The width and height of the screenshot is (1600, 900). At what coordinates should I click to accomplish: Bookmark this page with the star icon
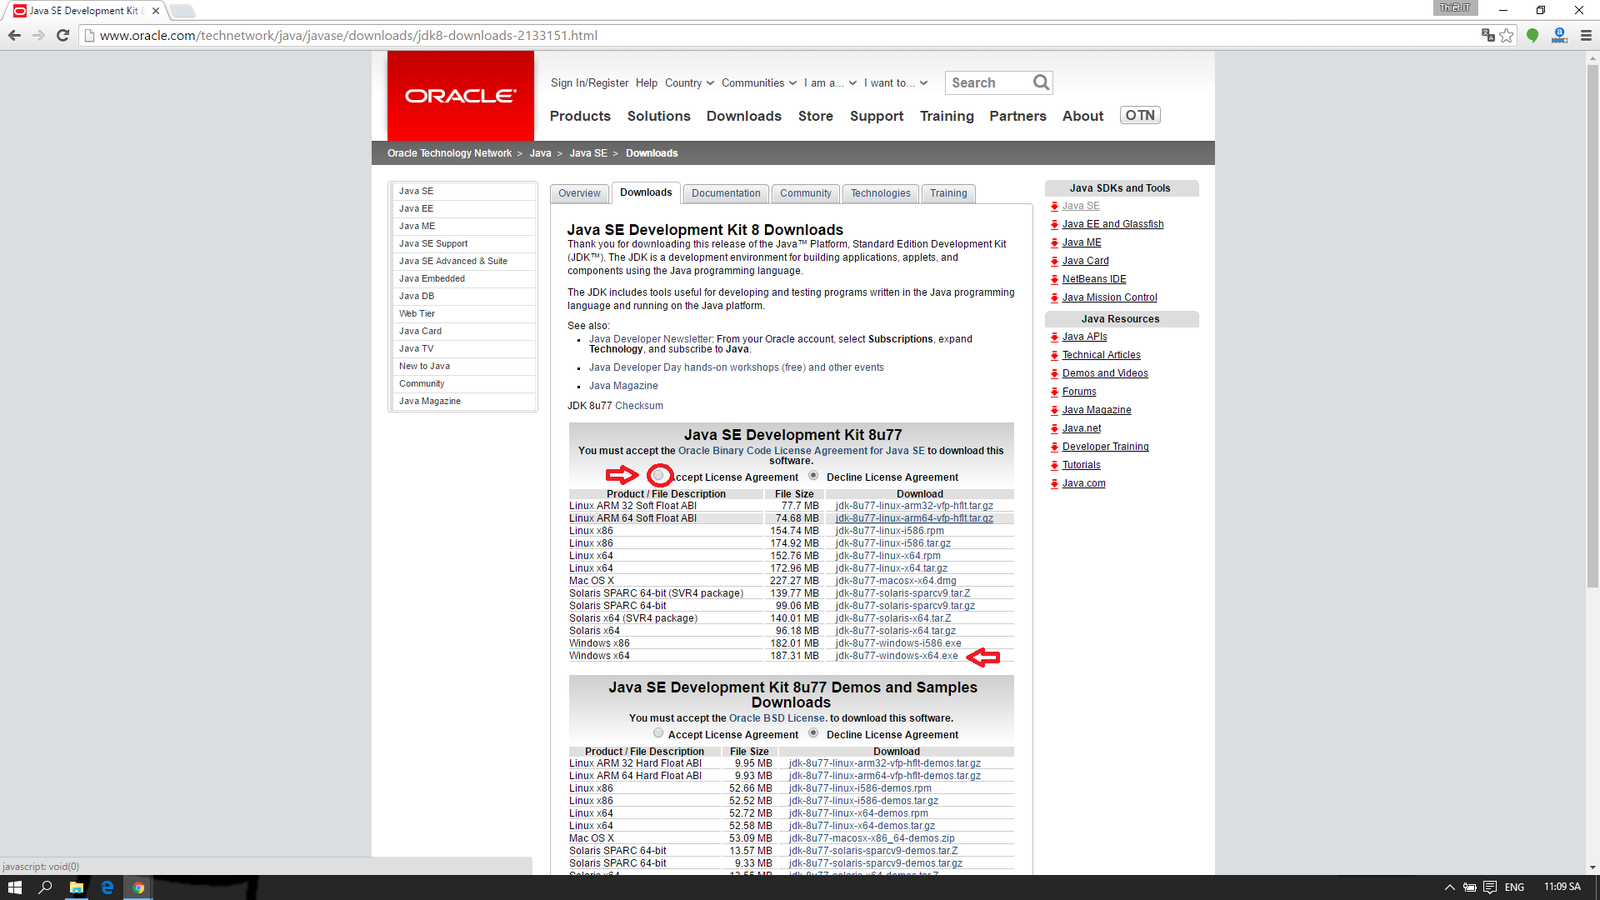tap(1507, 35)
